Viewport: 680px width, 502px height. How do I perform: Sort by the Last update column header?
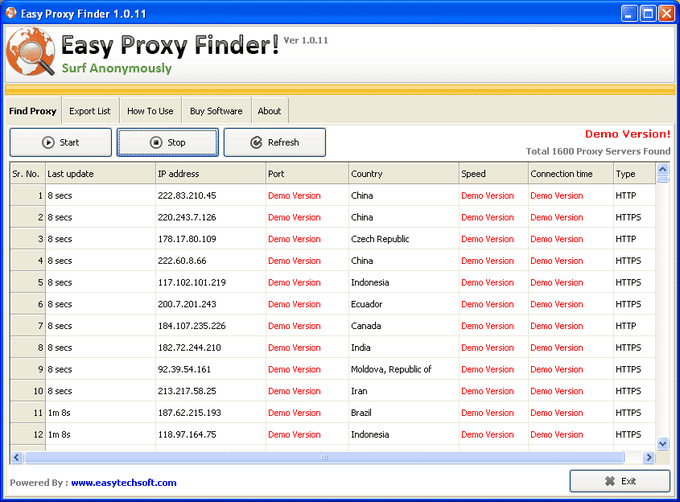[100, 174]
